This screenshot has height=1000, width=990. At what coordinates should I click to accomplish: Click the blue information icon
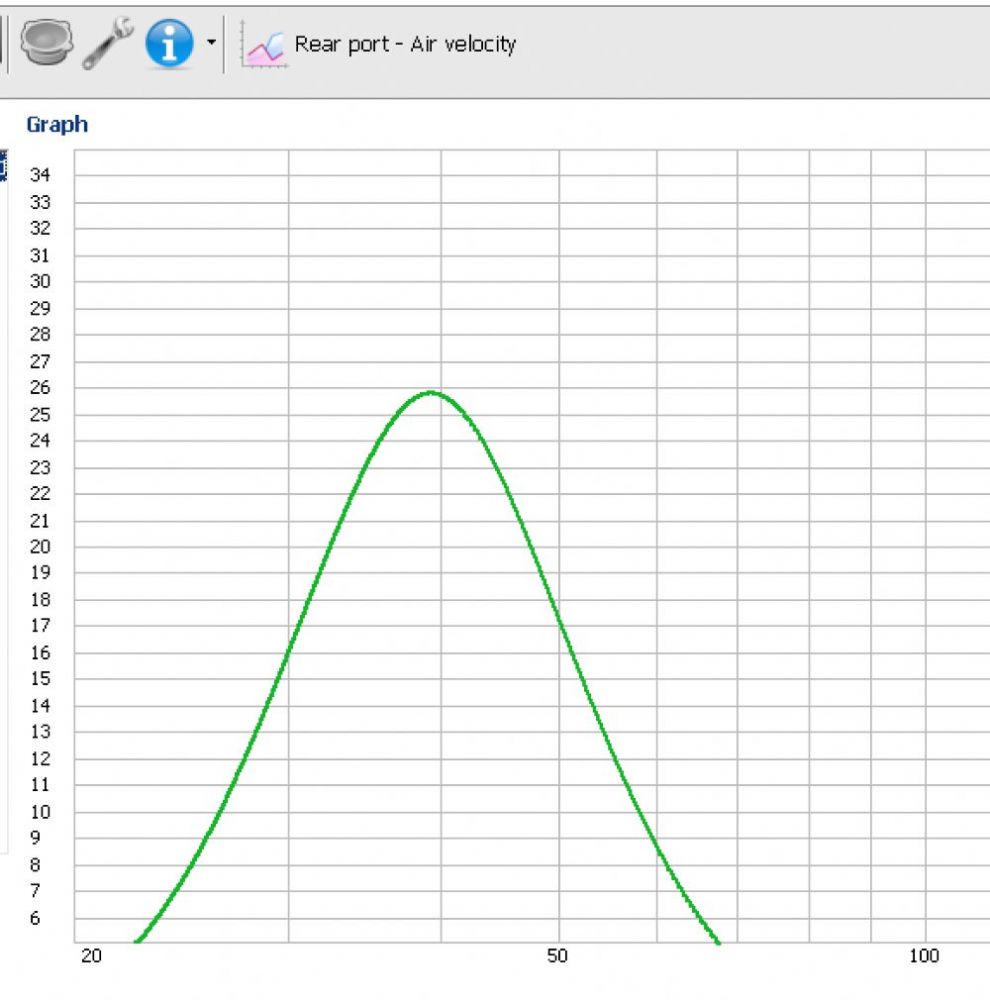coord(169,43)
